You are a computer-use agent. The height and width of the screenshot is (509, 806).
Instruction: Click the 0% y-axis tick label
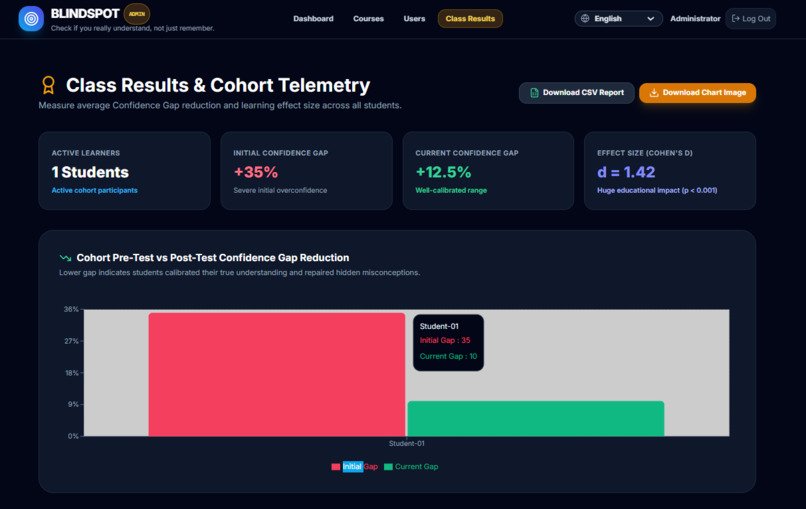click(74, 436)
